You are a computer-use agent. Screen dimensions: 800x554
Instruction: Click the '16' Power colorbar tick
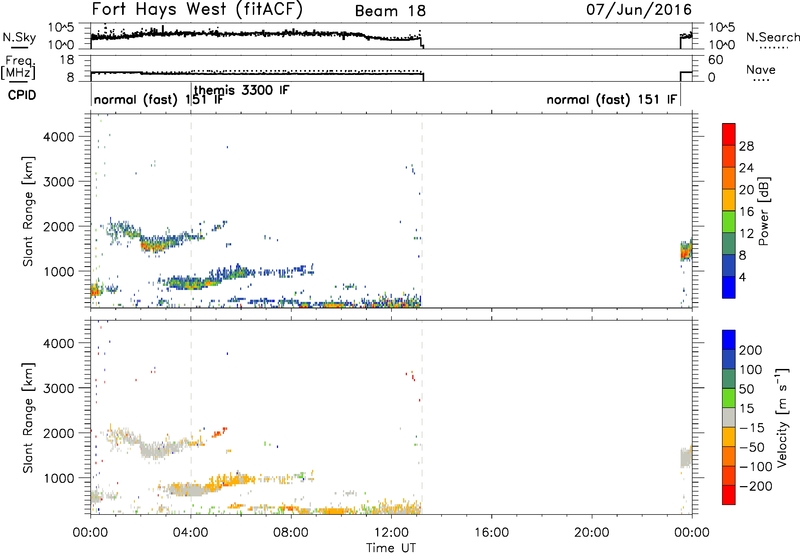coord(746,211)
